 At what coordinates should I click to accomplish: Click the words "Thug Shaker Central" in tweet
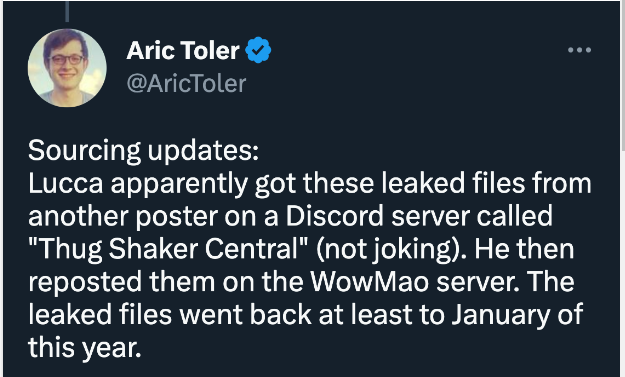tap(168, 249)
